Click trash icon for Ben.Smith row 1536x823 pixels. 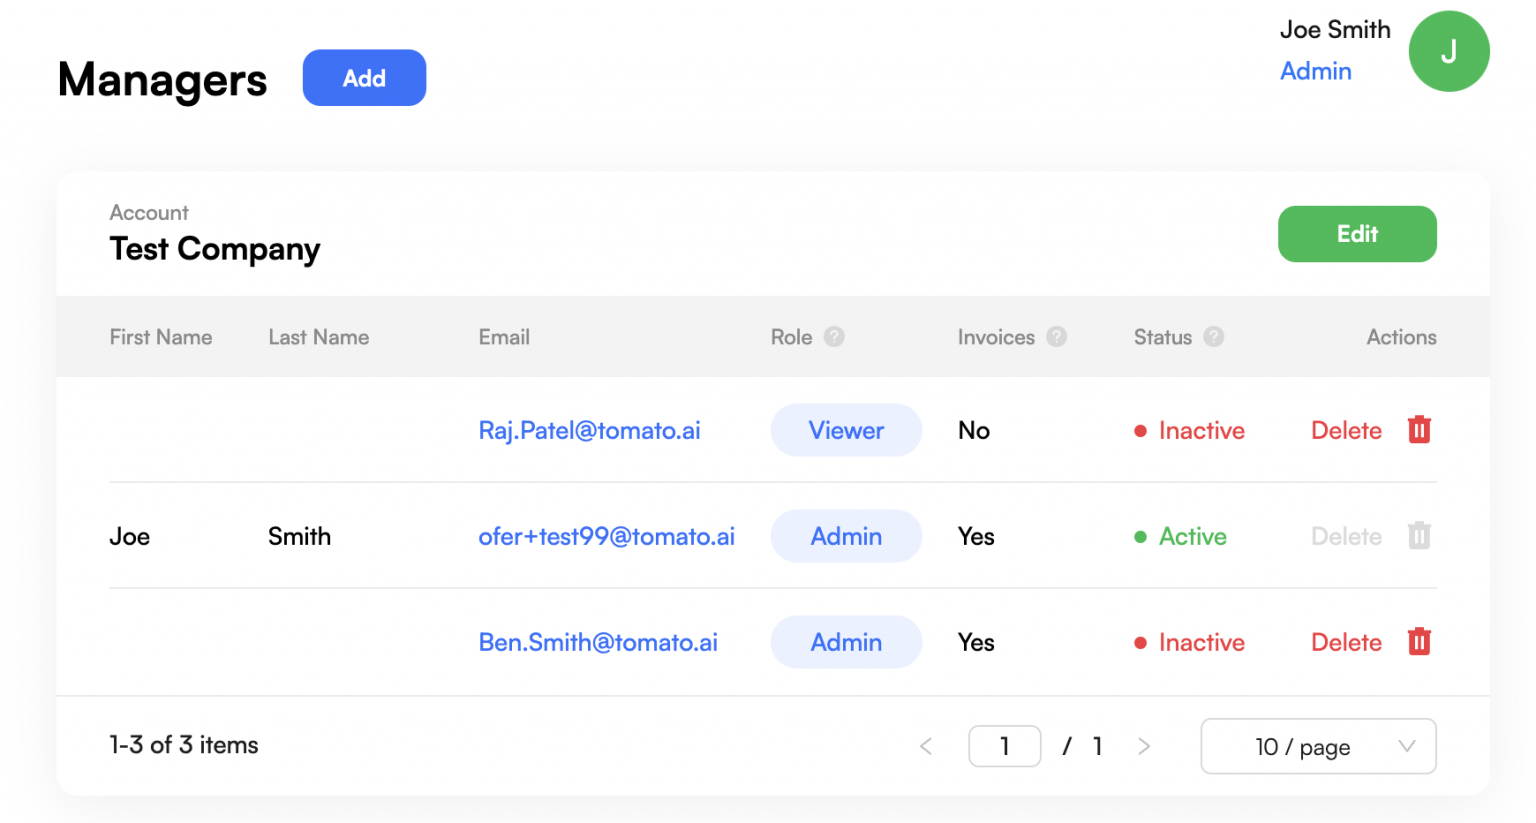tap(1419, 642)
